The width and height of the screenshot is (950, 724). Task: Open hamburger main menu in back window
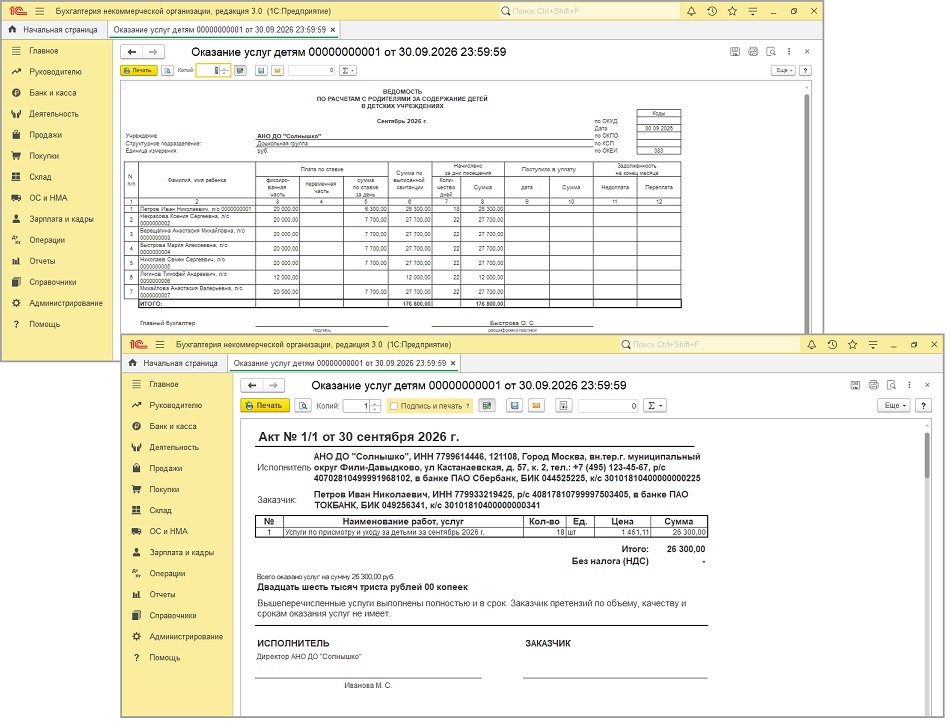click(x=40, y=11)
